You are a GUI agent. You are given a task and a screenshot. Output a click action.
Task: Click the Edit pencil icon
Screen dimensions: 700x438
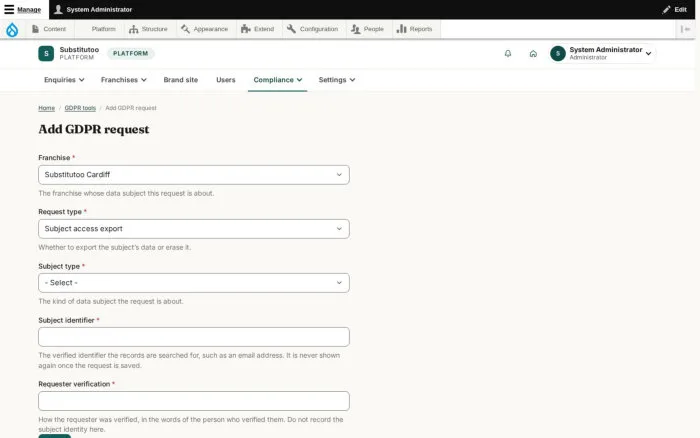[666, 9]
